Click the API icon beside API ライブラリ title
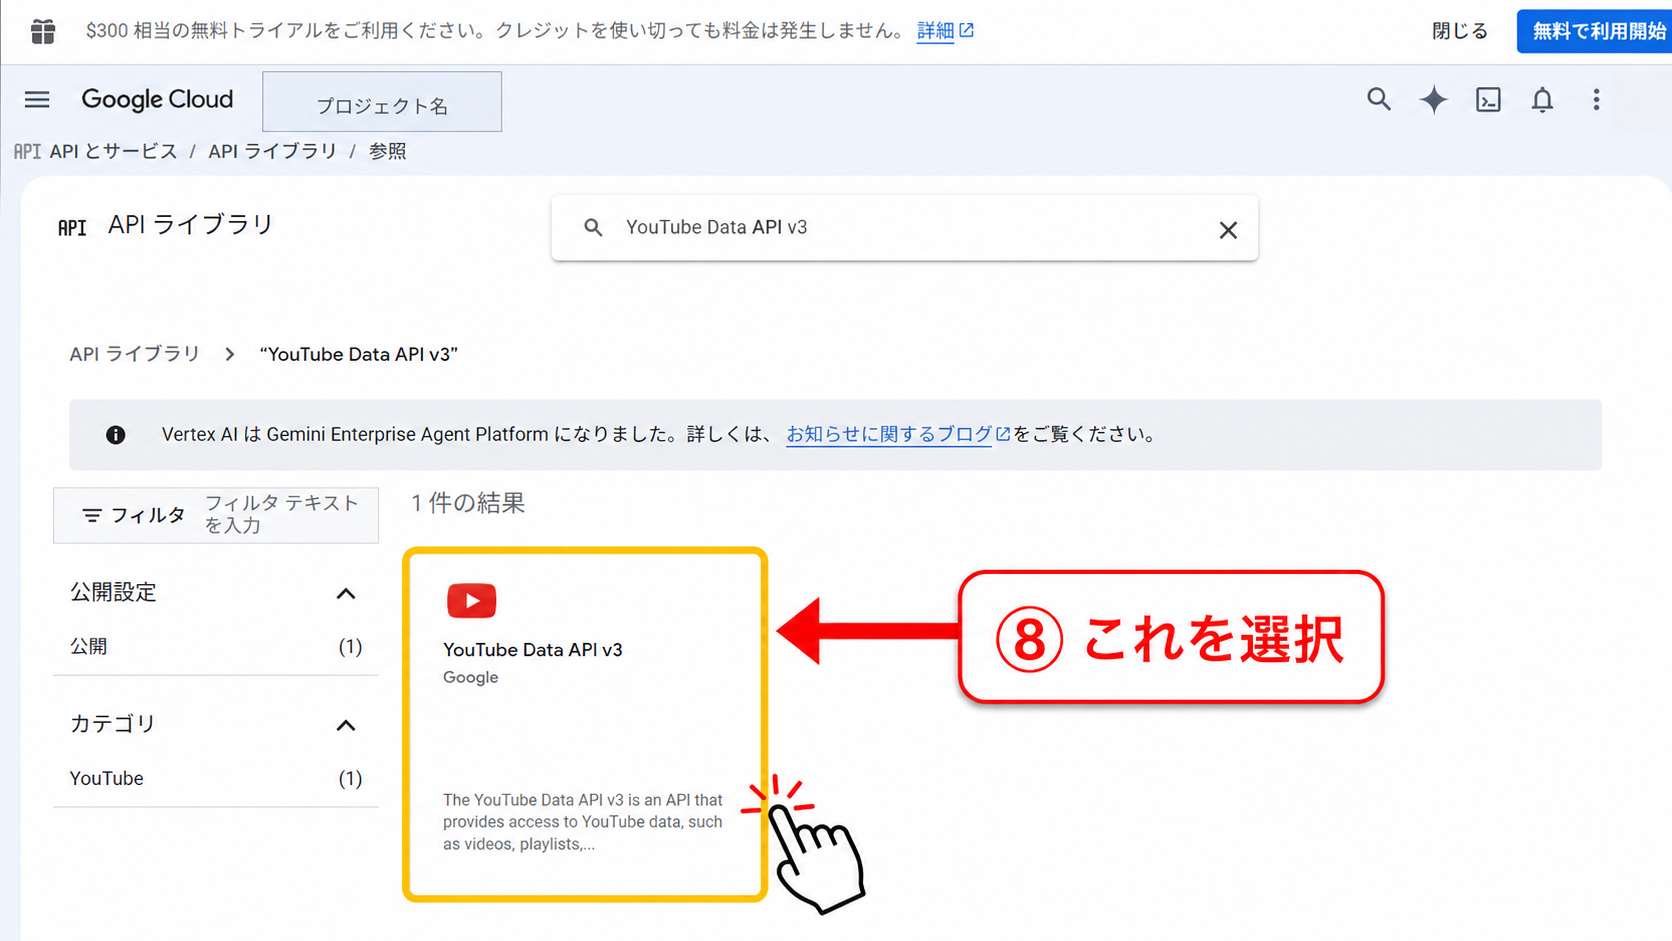The width and height of the screenshot is (1672, 941). click(x=72, y=228)
